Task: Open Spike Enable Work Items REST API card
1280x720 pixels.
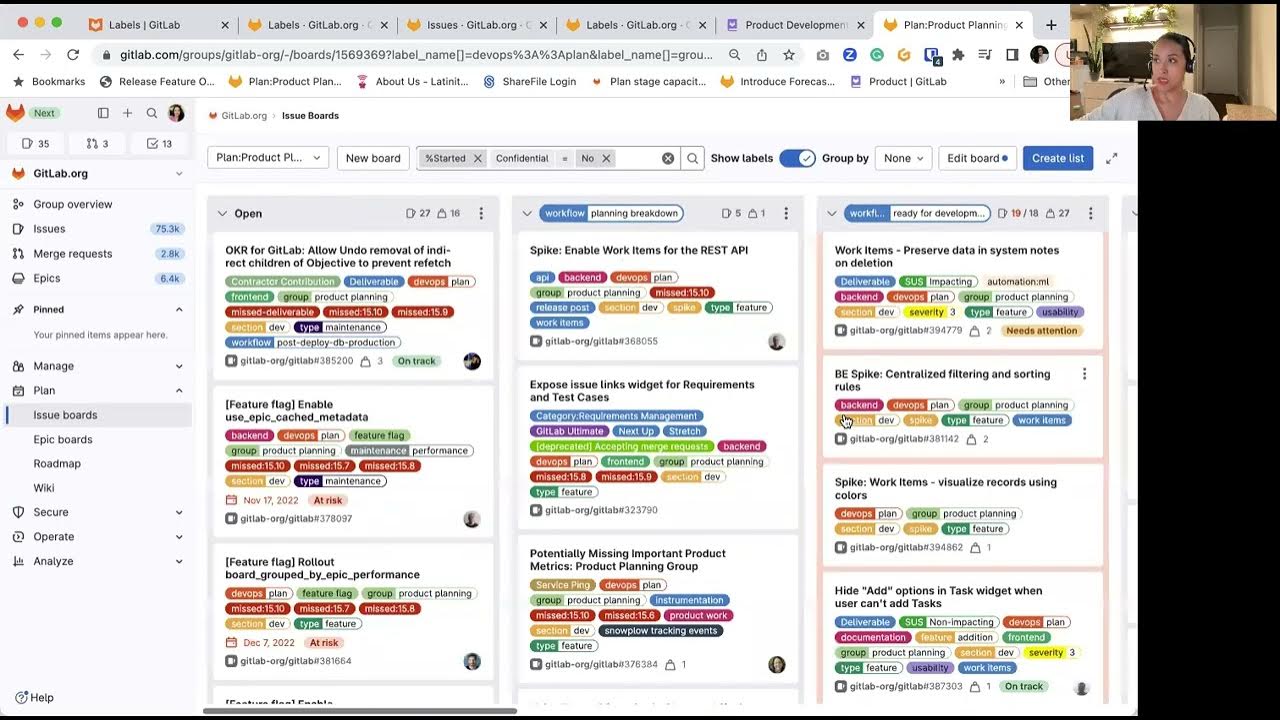Action: pyautogui.click(x=639, y=250)
